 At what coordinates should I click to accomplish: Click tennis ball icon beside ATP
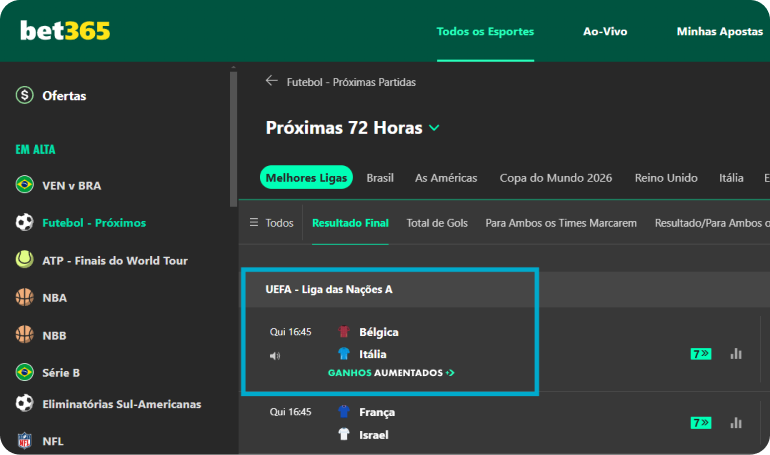(x=25, y=260)
